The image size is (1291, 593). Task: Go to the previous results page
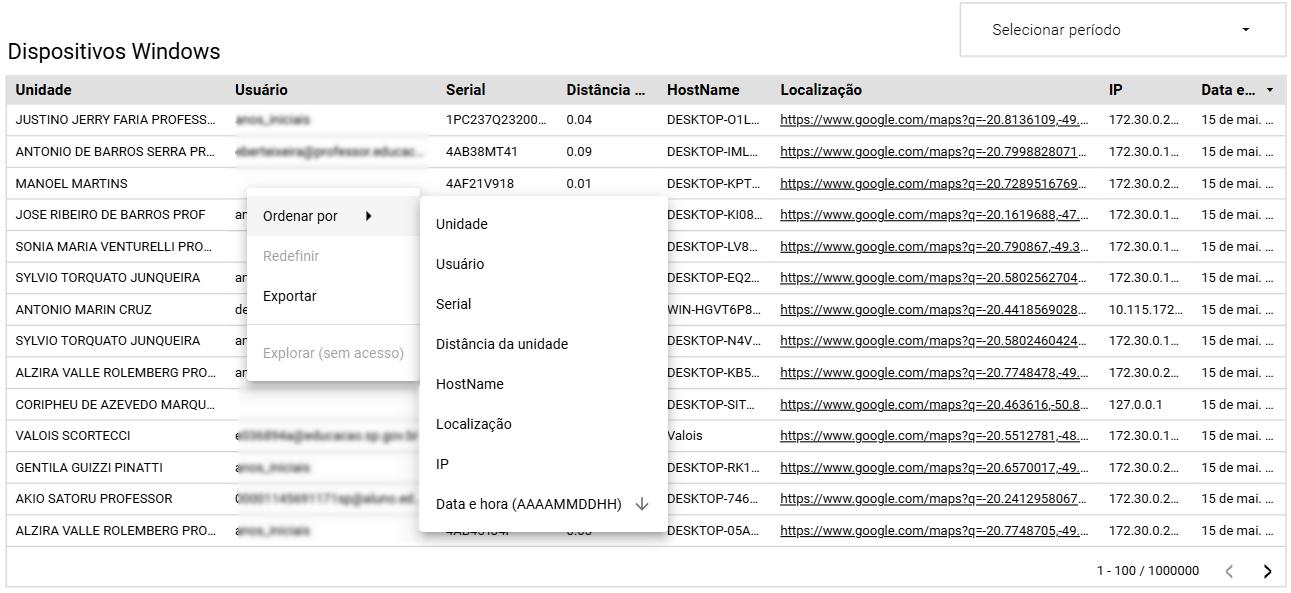[1229, 571]
